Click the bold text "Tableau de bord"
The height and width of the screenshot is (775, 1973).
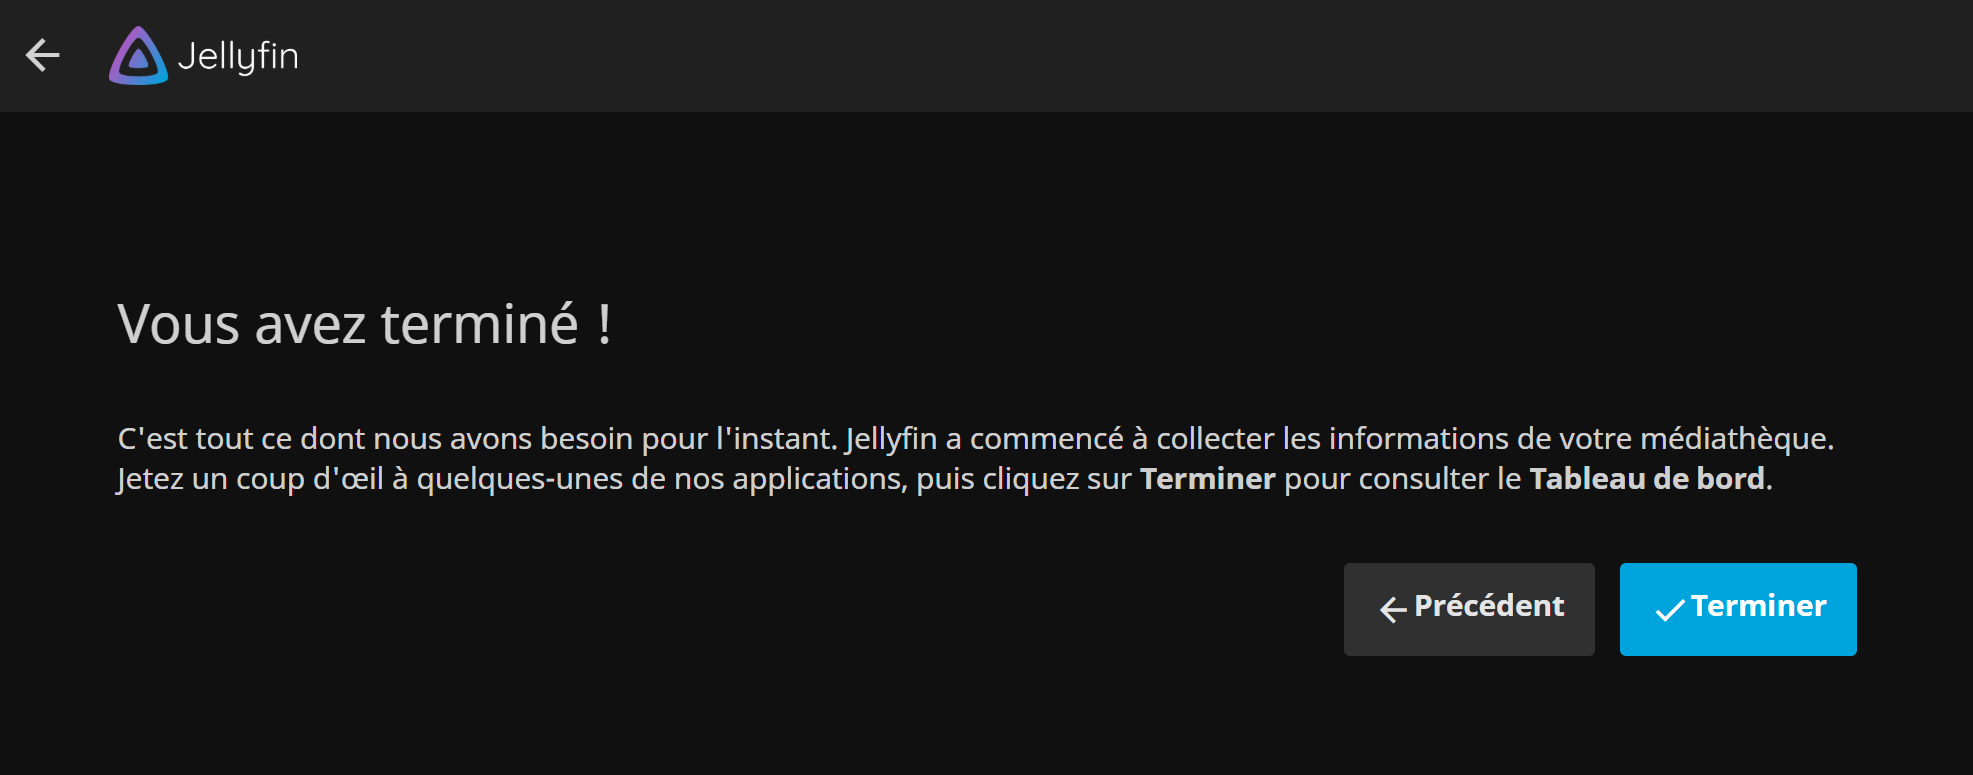pos(1647,479)
